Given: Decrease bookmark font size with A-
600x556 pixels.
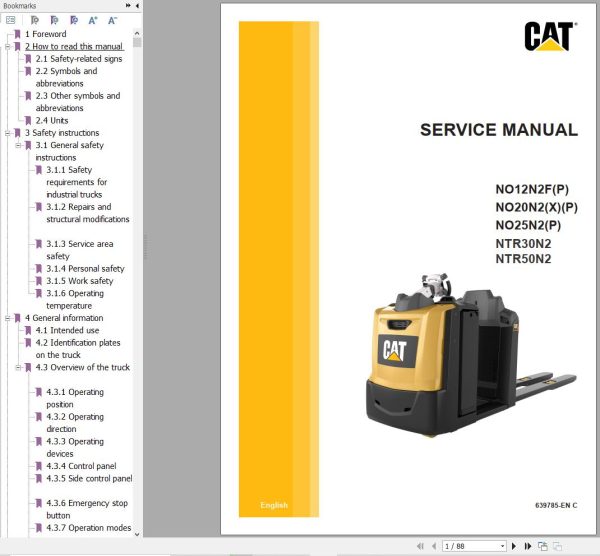Looking at the screenshot, I should pyautogui.click(x=112, y=20).
